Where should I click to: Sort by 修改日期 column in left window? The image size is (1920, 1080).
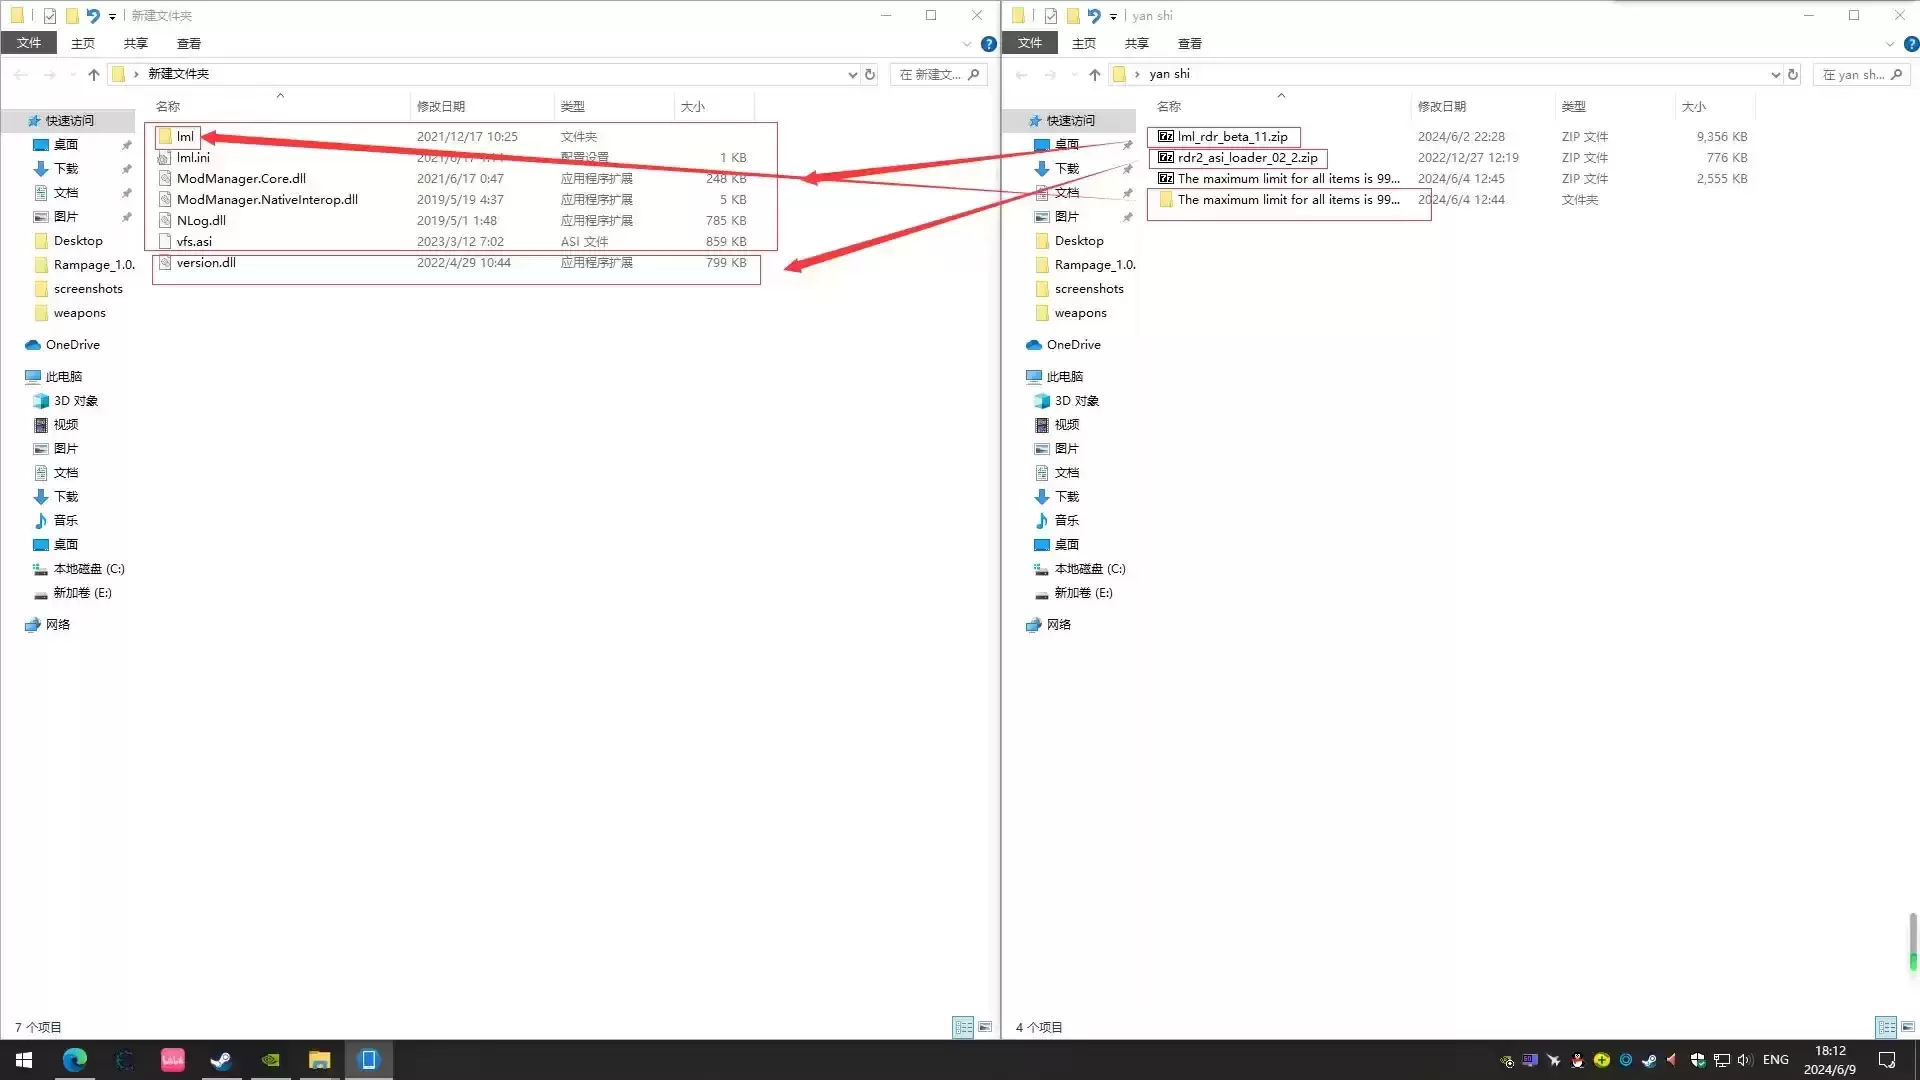441,106
